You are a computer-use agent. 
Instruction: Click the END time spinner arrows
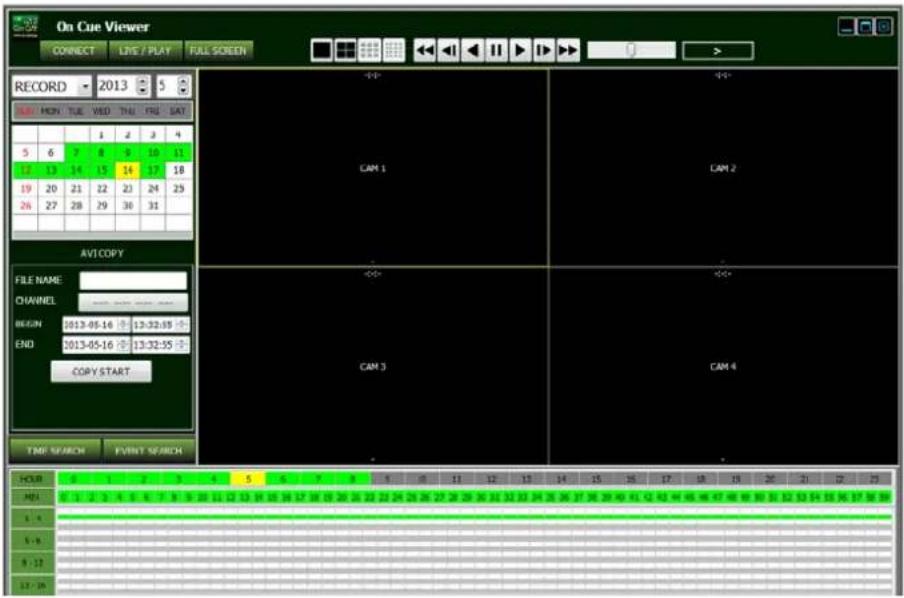click(x=182, y=345)
